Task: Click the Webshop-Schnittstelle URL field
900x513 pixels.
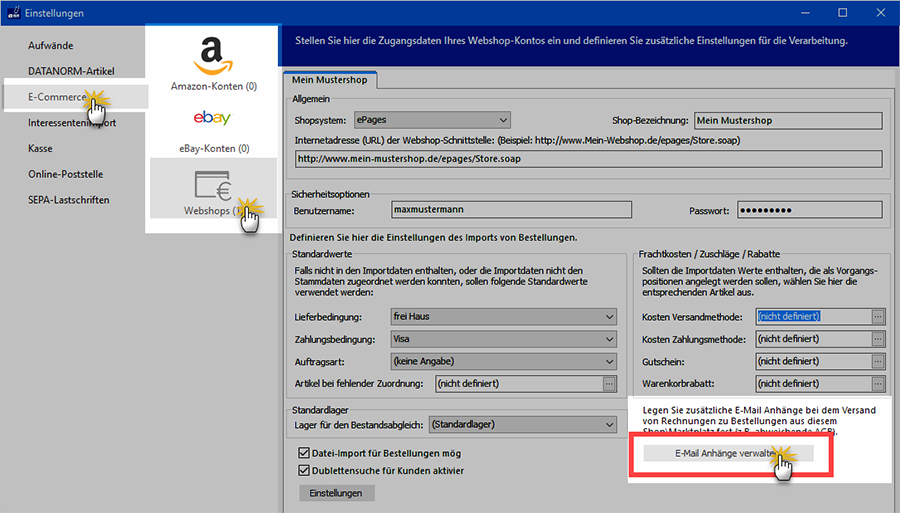Action: tap(588, 159)
